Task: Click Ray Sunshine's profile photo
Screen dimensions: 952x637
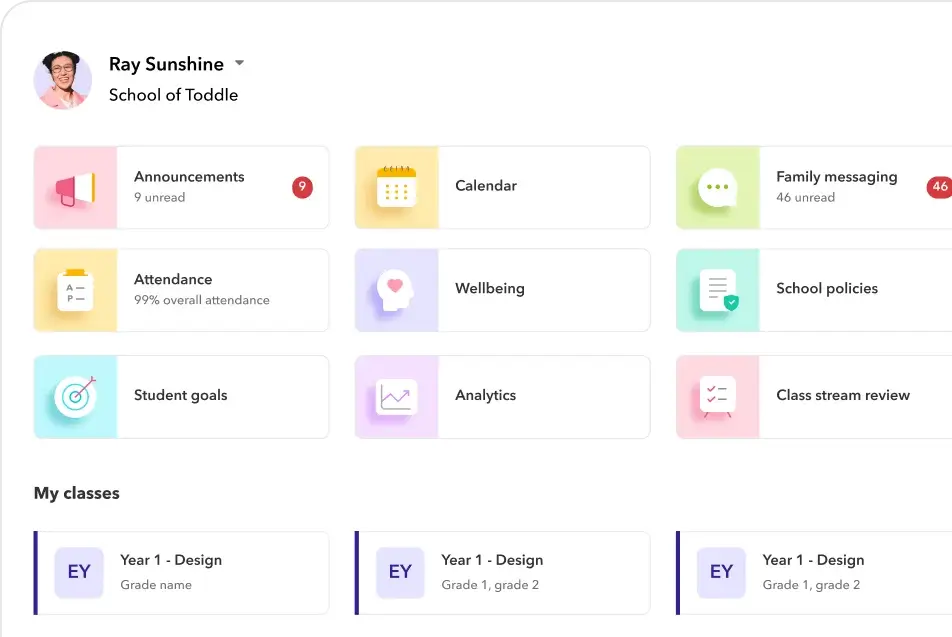Action: pos(62,77)
